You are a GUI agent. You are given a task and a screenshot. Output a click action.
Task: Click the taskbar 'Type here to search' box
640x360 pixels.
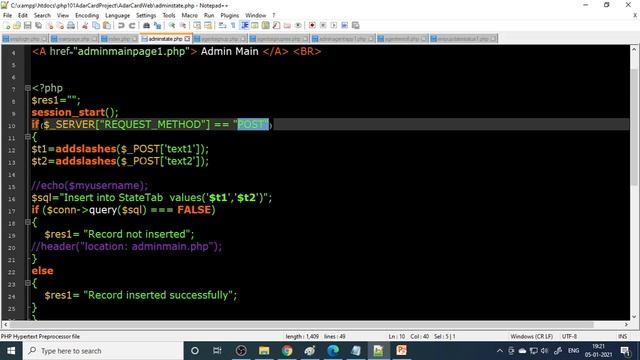[103, 351]
